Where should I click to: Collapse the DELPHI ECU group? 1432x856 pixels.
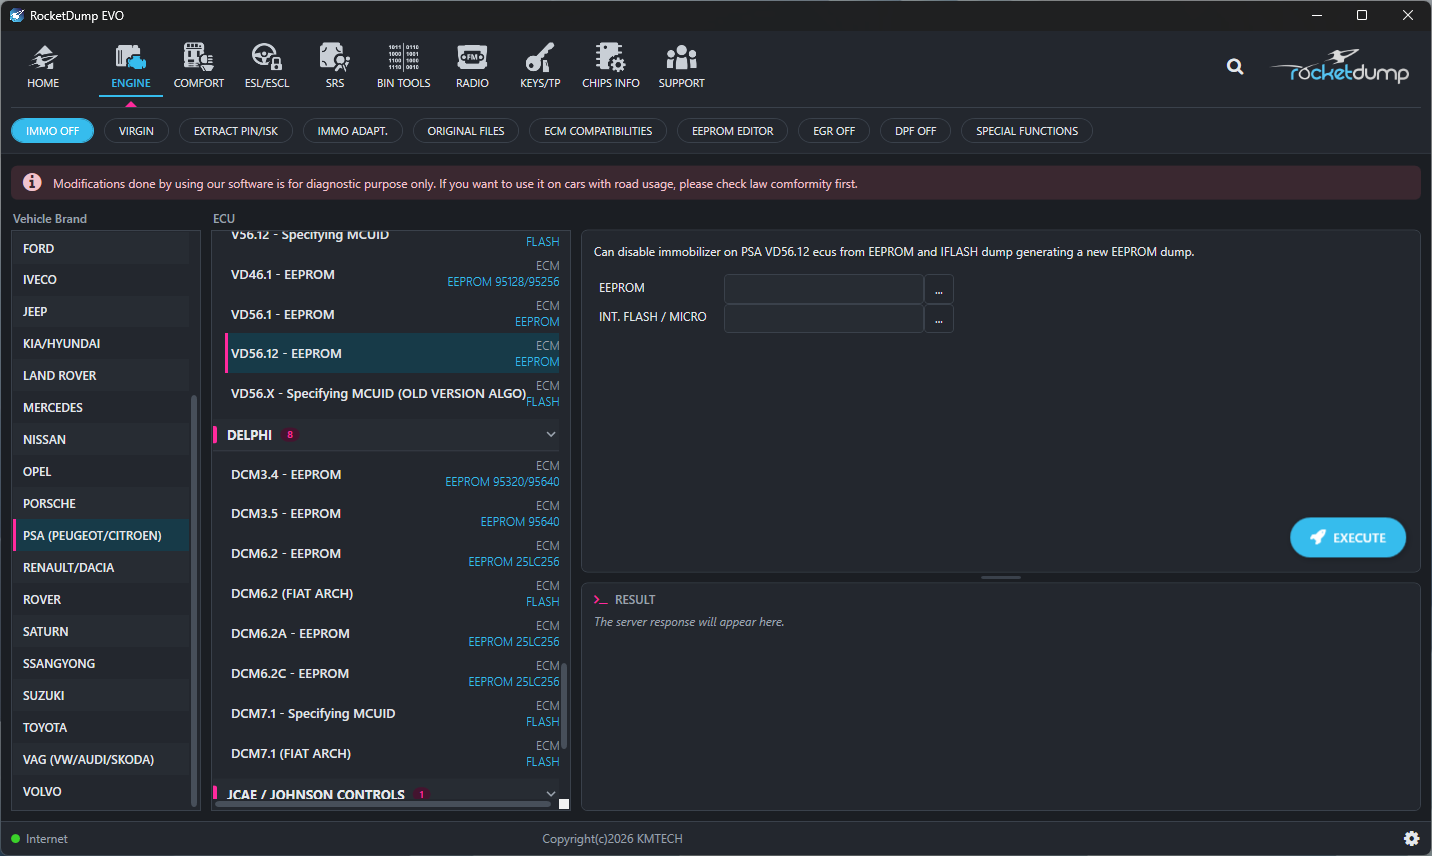tap(551, 435)
